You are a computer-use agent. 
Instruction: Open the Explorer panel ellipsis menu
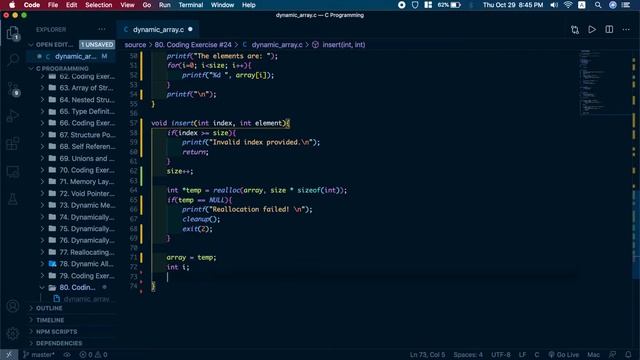[102, 29]
